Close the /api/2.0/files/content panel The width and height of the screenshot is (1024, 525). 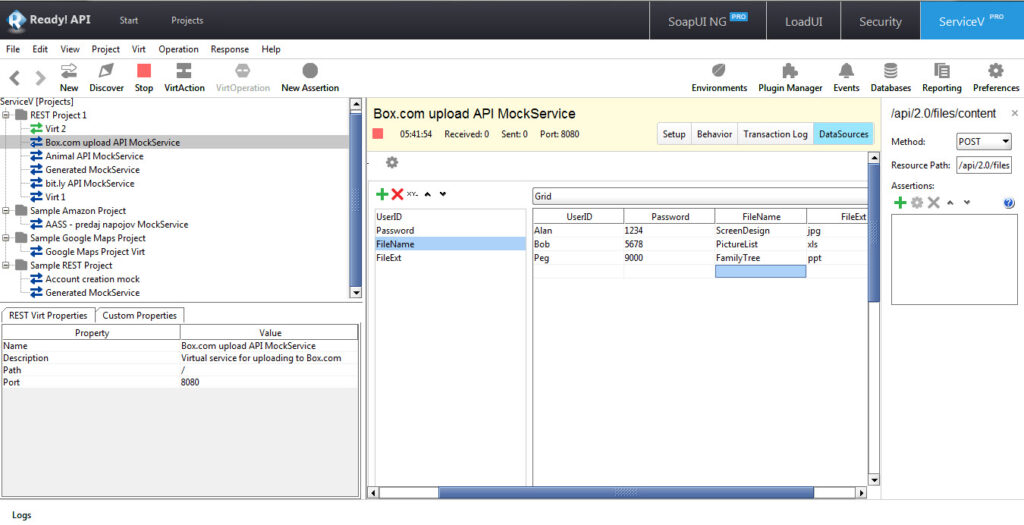tap(1014, 114)
